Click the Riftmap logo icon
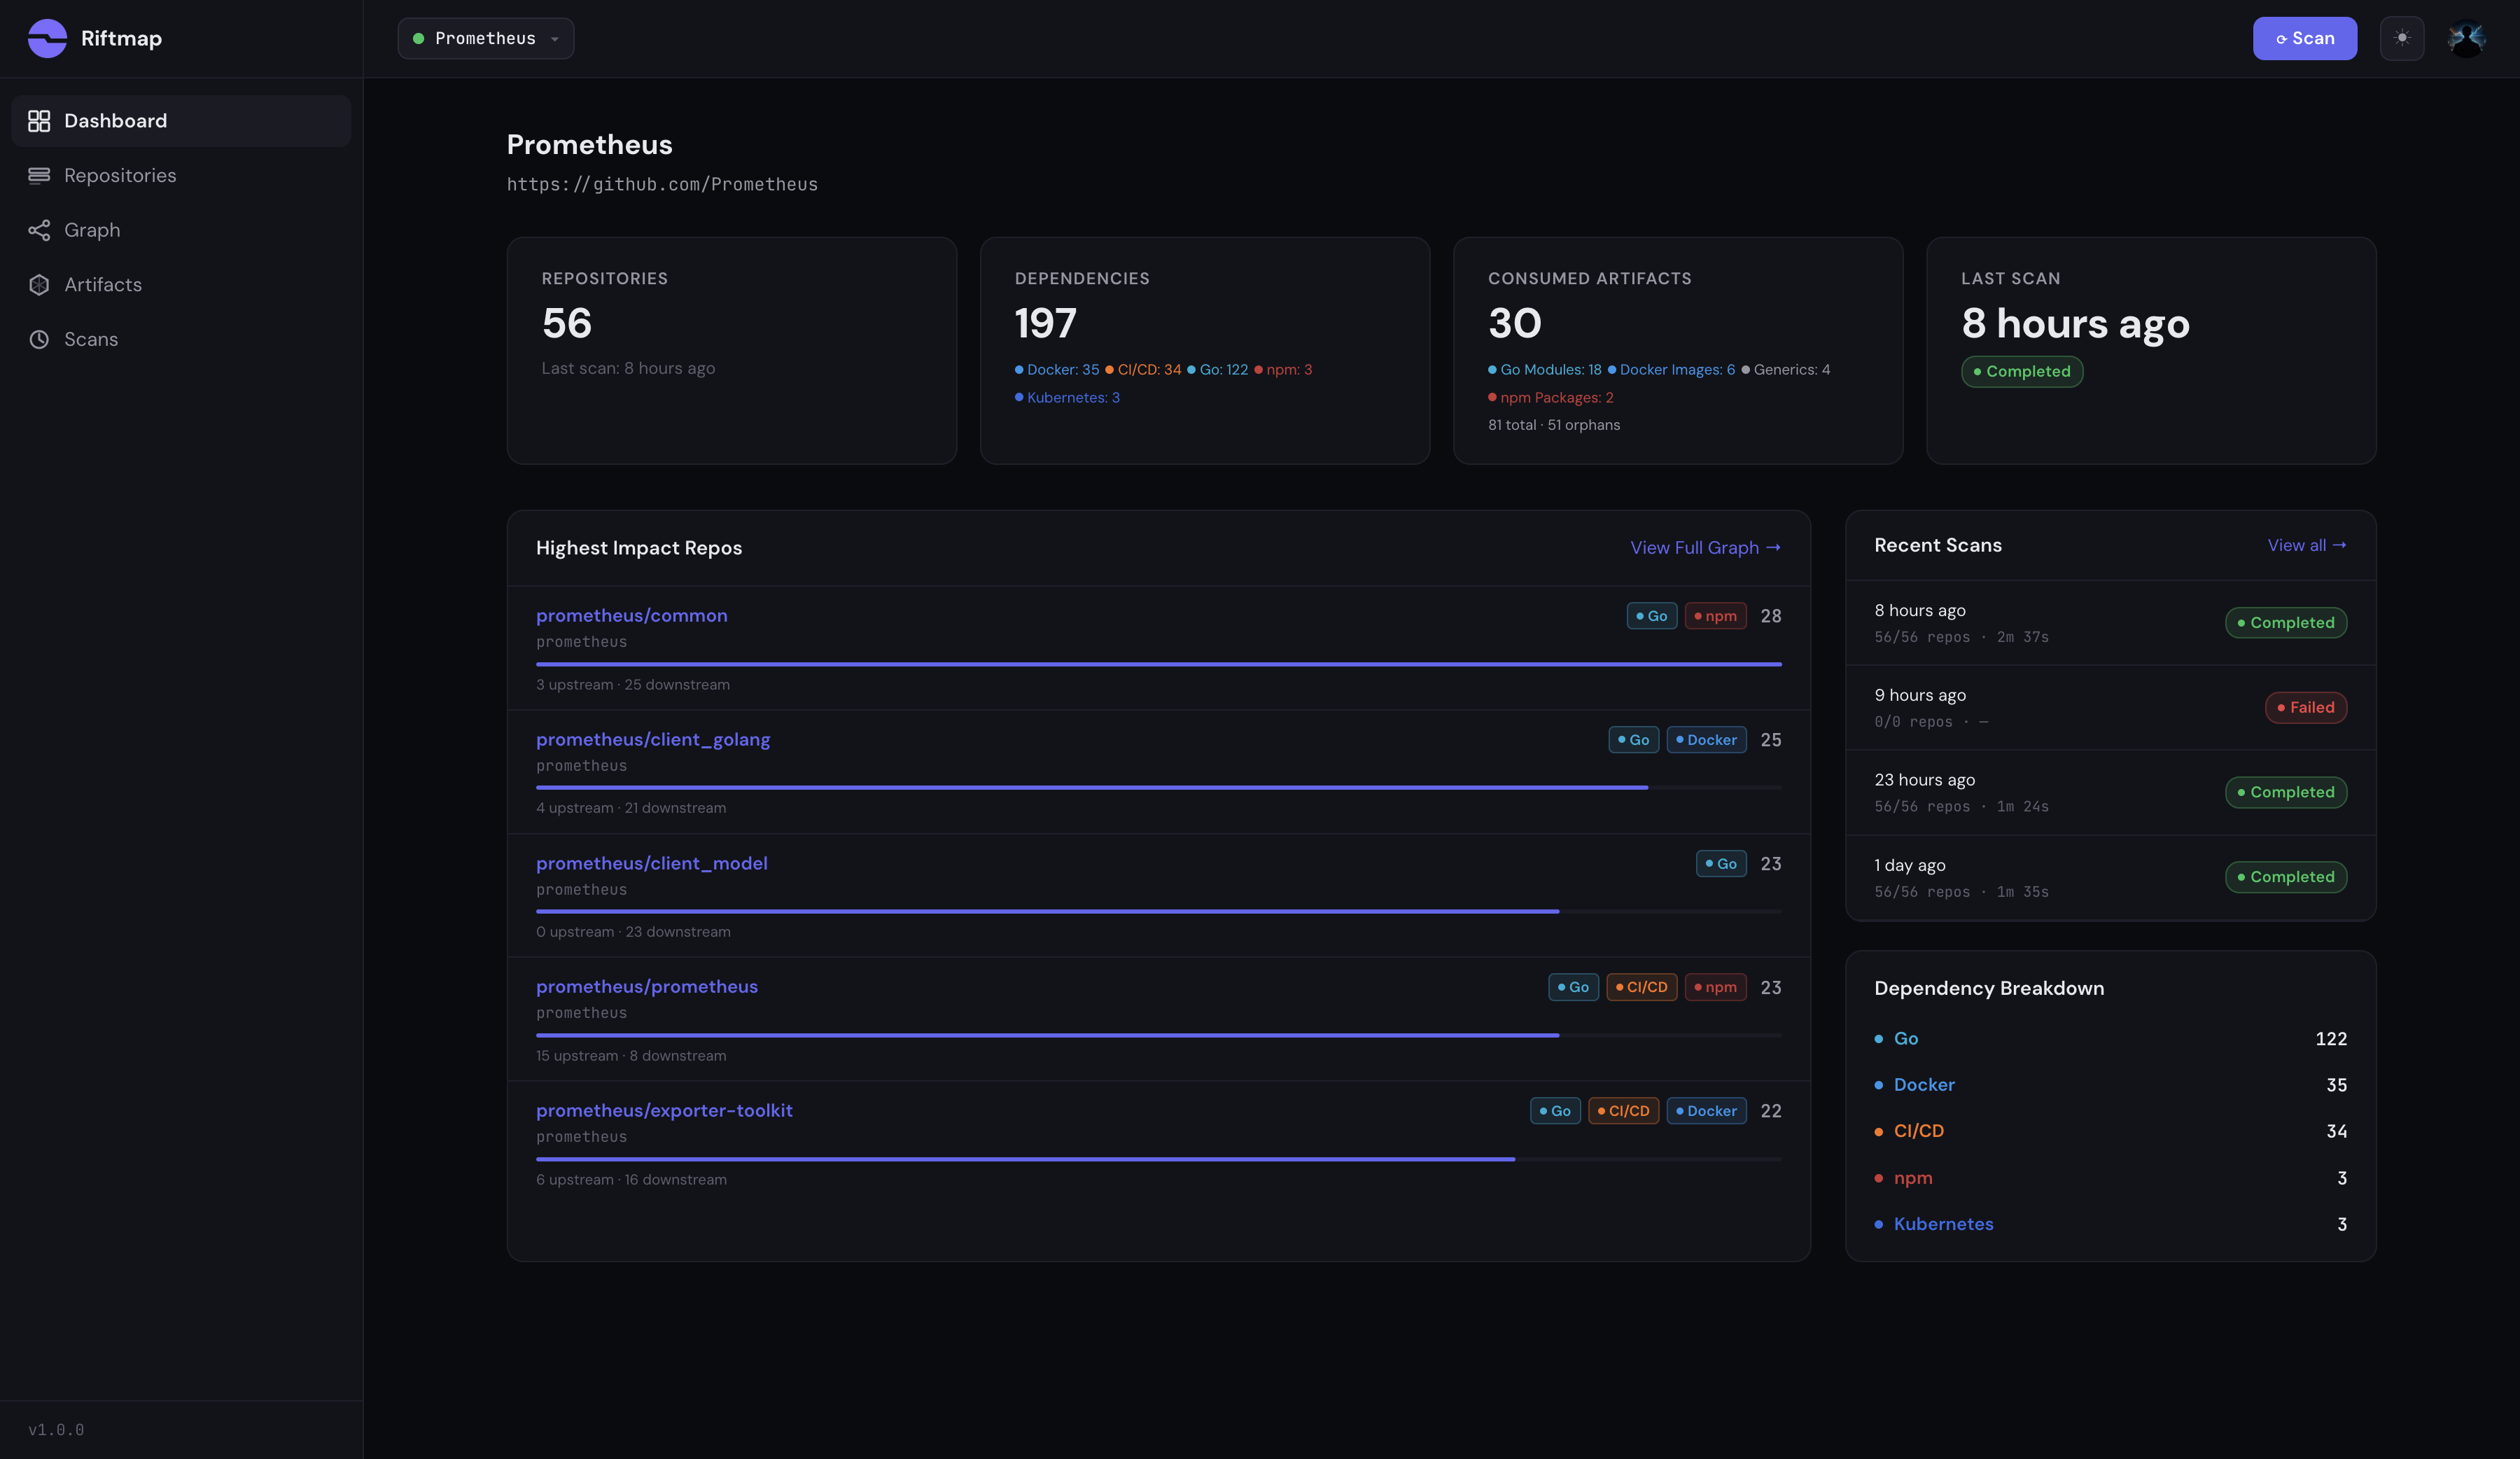 click(47, 38)
